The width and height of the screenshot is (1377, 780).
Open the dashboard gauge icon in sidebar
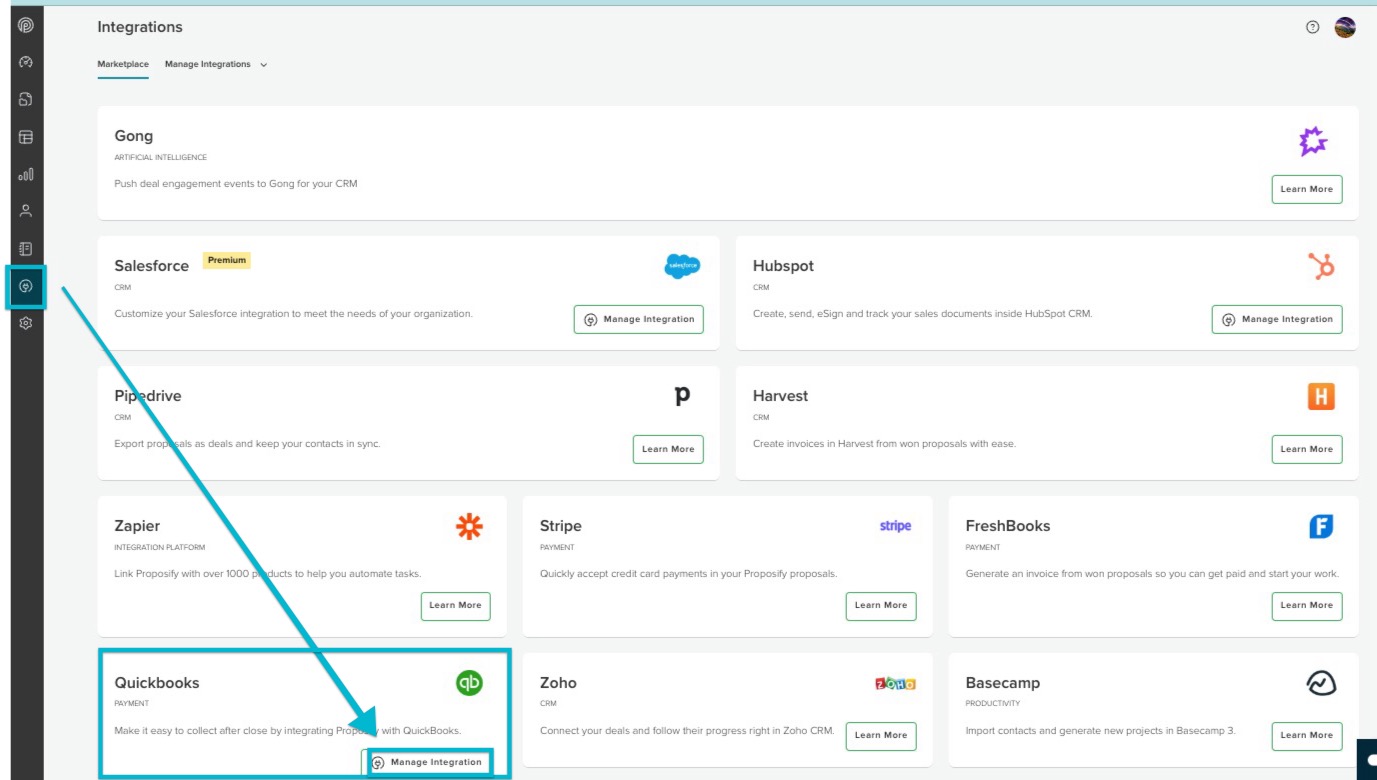[26, 62]
